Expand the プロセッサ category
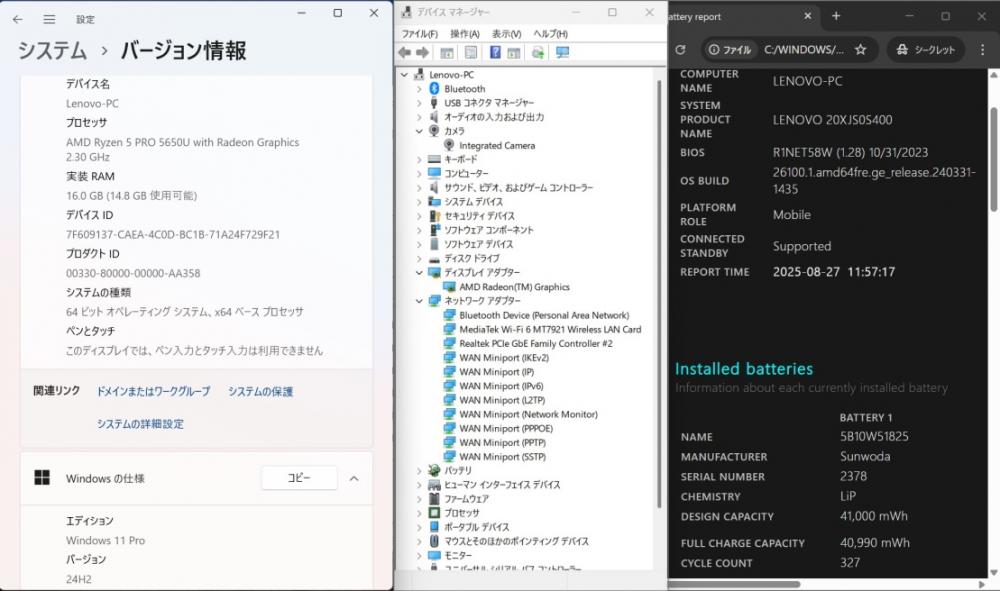This screenshot has height=591, width=1000. [x=419, y=513]
